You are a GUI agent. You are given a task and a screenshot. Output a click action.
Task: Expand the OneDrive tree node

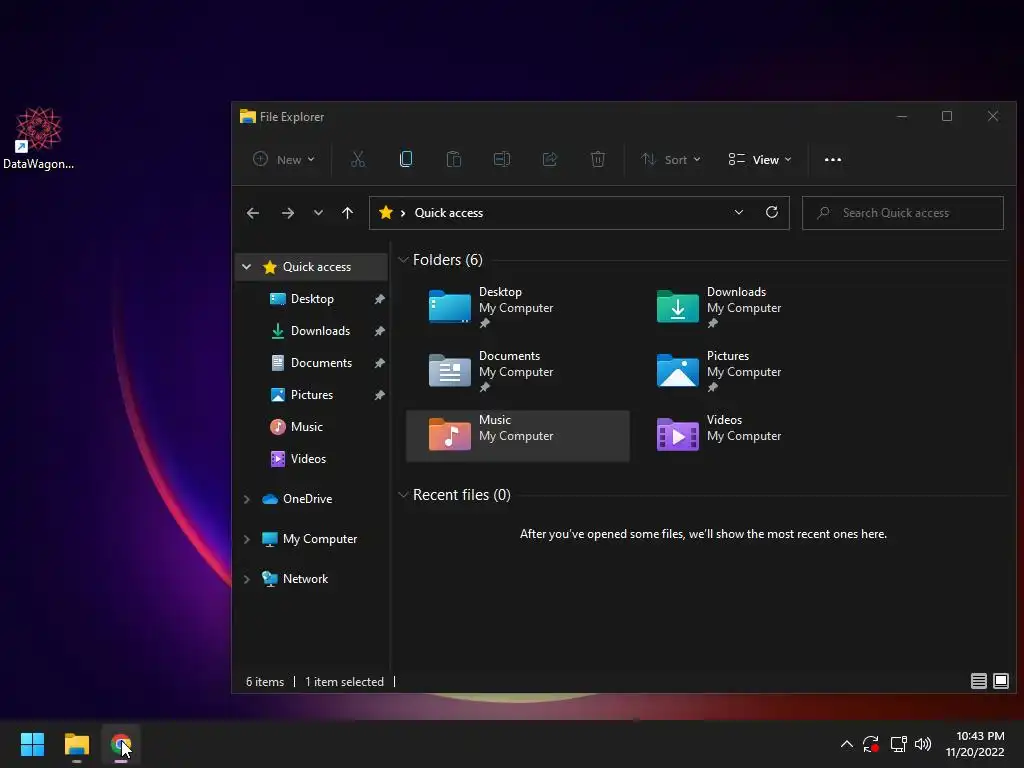246,499
